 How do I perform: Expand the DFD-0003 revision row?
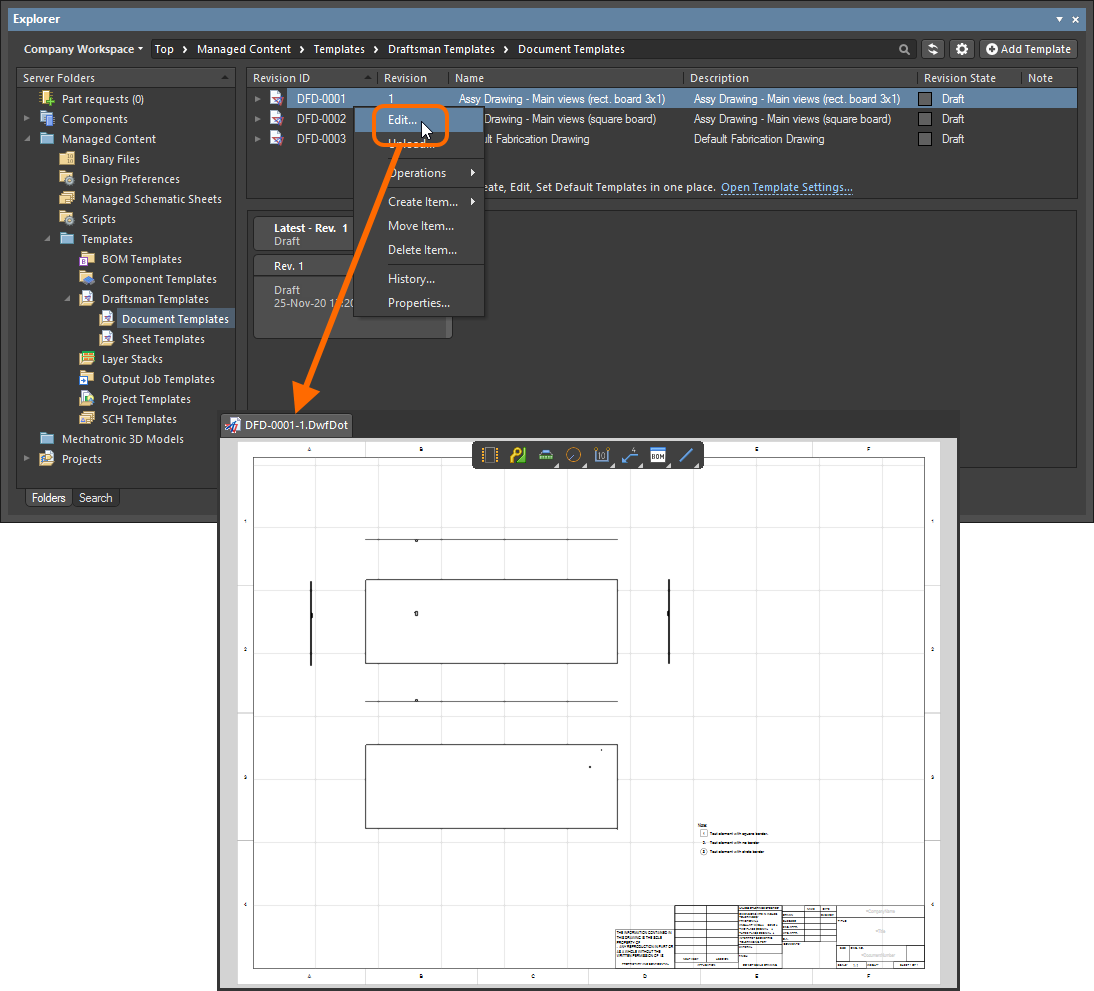coord(257,139)
